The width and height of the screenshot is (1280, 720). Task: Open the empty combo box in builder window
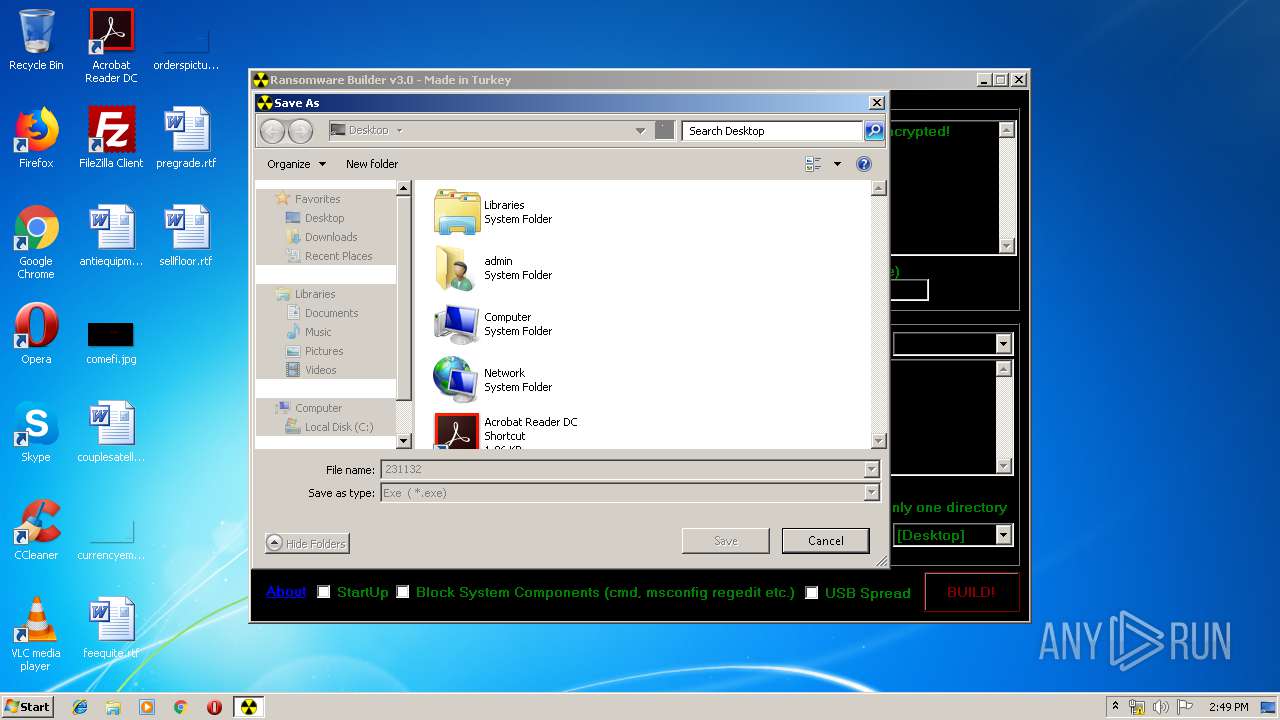click(x=1004, y=344)
